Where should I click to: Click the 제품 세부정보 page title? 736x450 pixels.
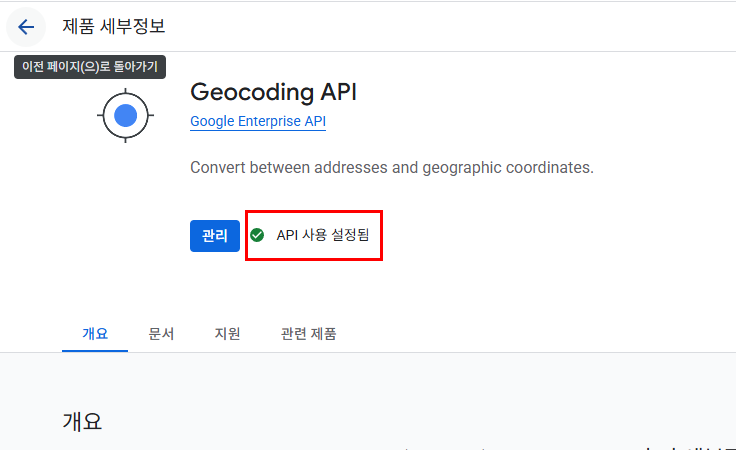point(114,26)
